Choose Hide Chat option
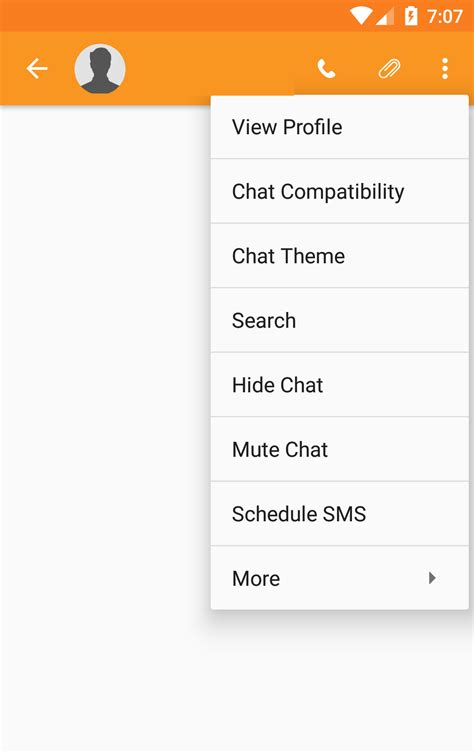Image resolution: width=474 pixels, height=753 pixels. (340, 385)
